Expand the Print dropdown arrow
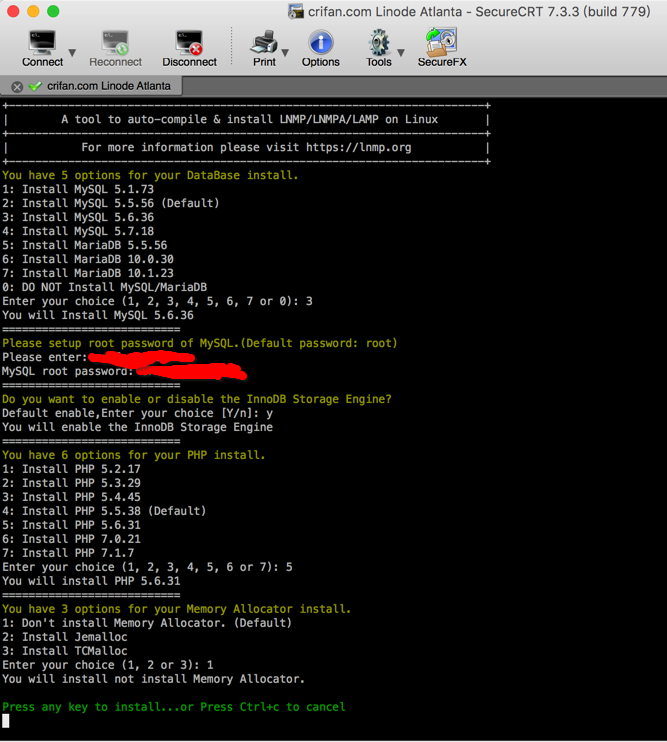Screen dimensions: 667x742 pyautogui.click(x=285, y=52)
